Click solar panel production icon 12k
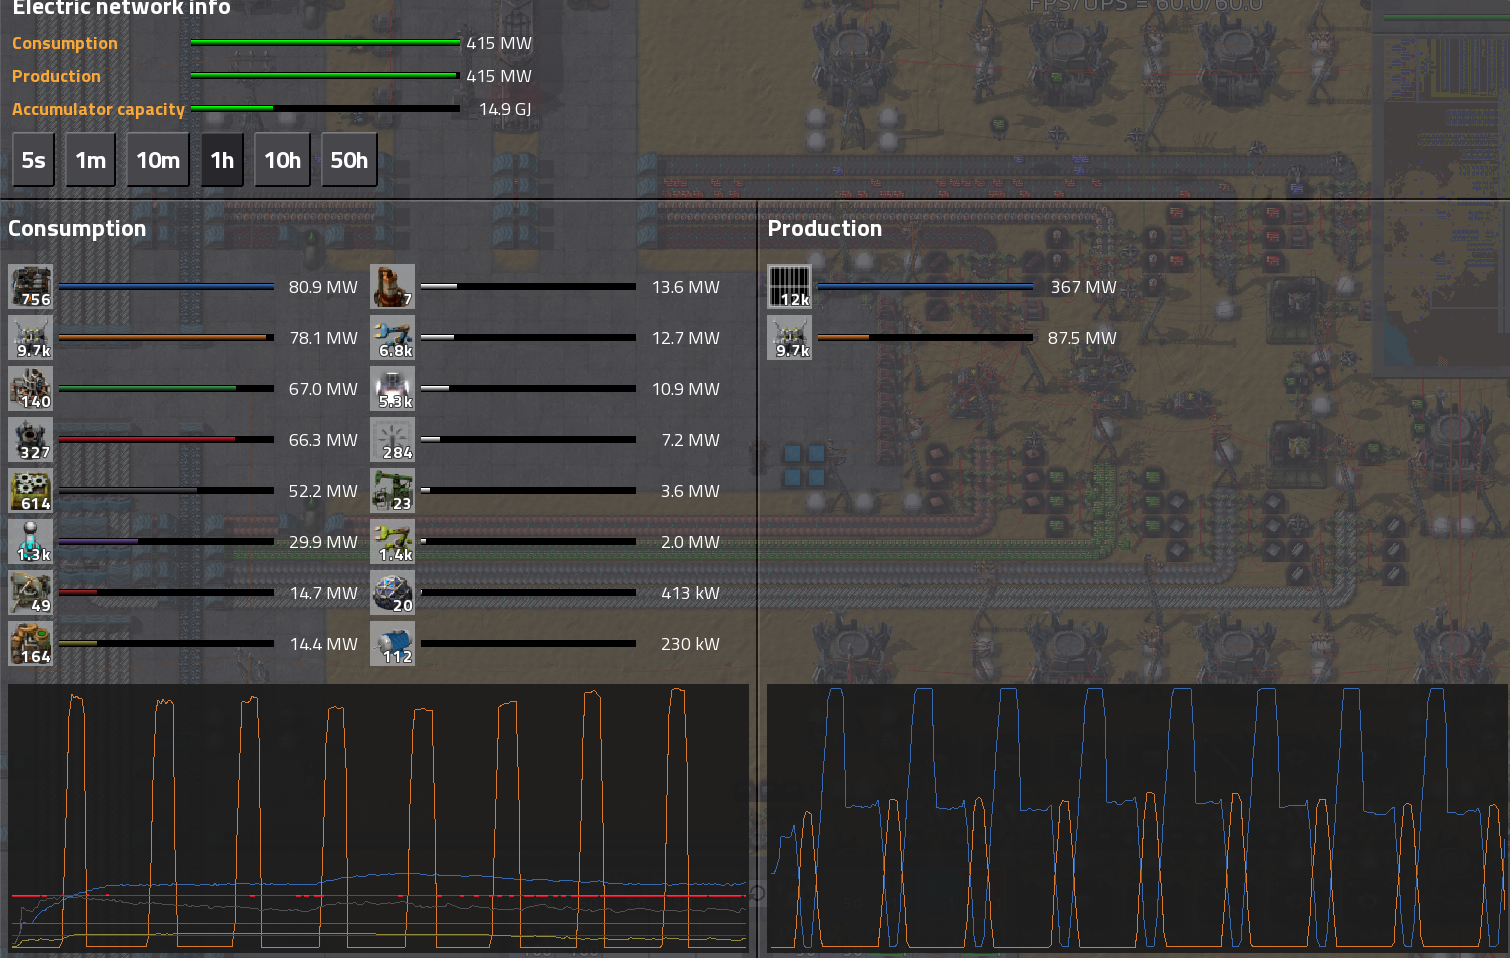 (x=790, y=287)
